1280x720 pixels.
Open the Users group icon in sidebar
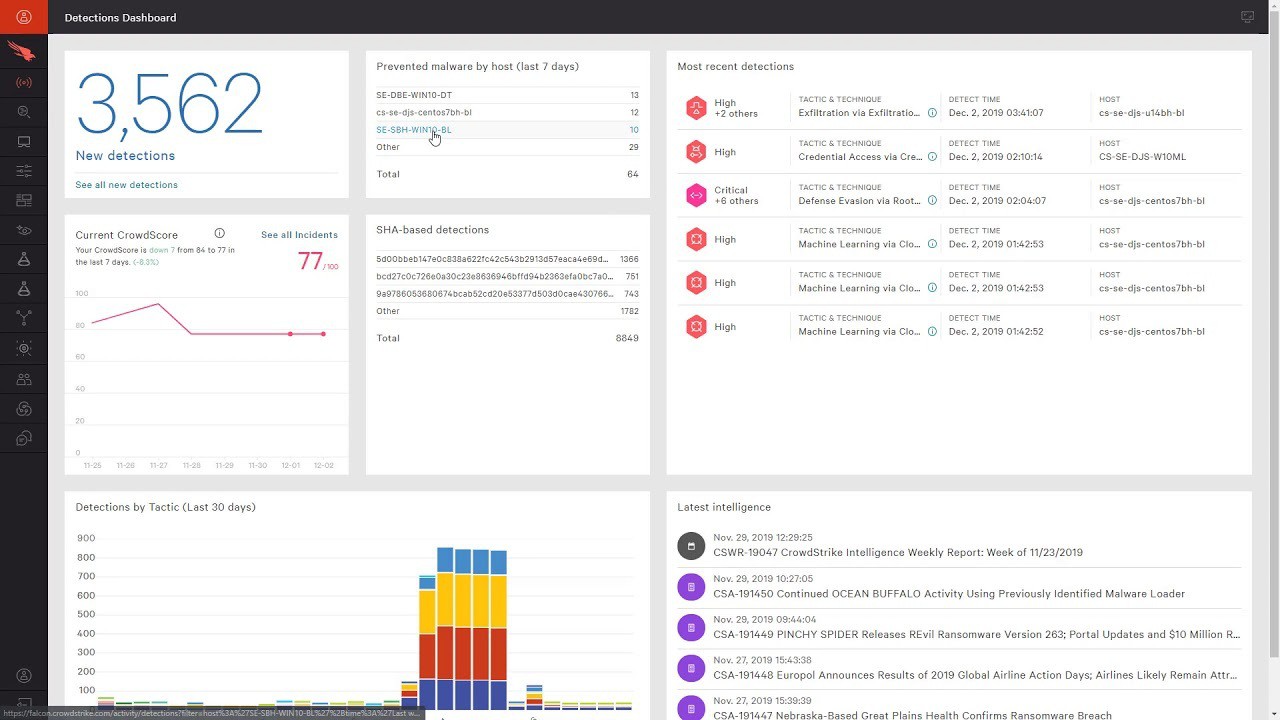(x=24, y=379)
